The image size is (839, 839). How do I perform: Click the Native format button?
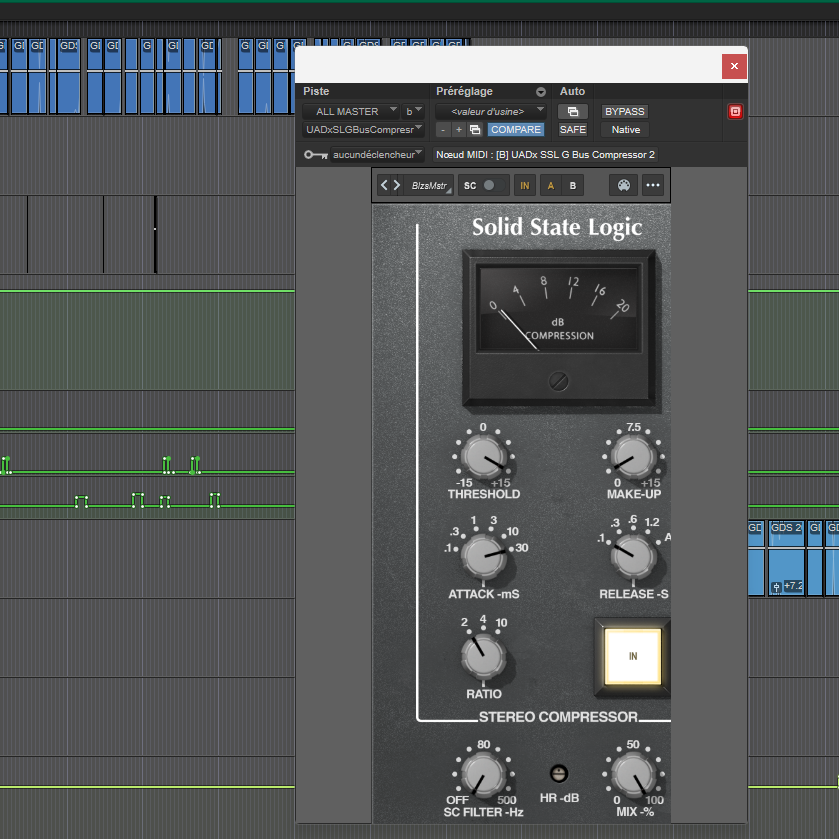[626, 129]
